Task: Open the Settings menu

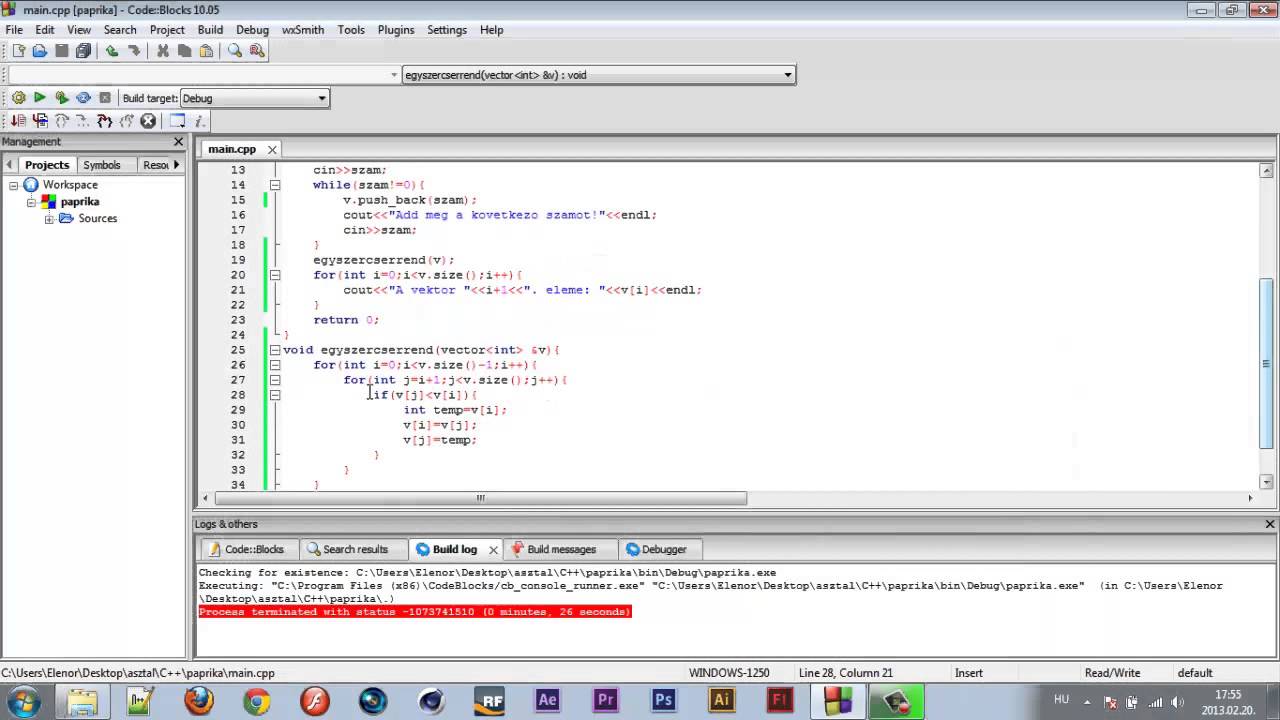Action: point(447,30)
